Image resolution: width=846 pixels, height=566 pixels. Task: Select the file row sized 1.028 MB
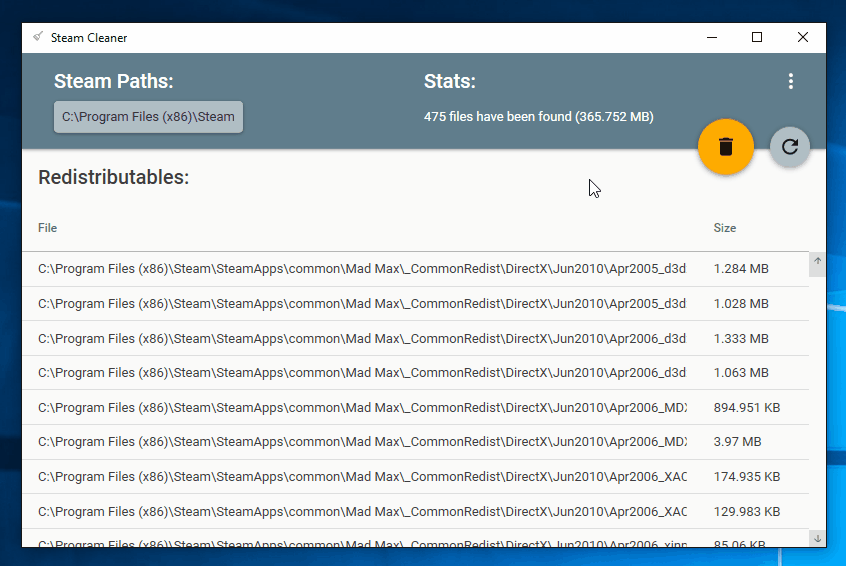tap(362, 304)
